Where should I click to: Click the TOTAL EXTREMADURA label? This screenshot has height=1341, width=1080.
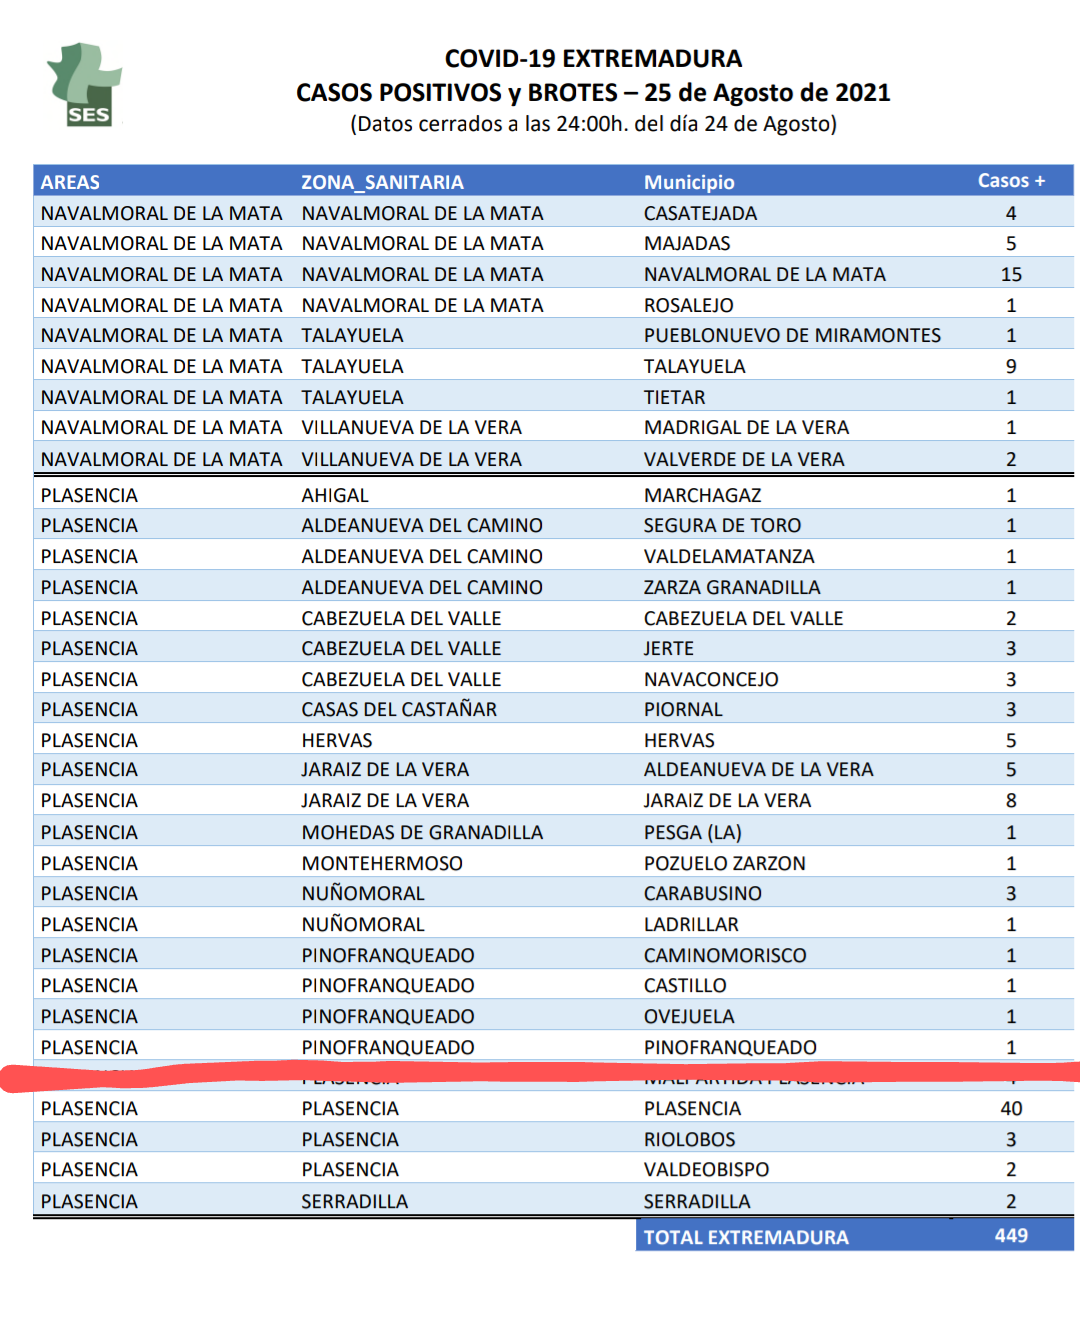(x=746, y=1237)
